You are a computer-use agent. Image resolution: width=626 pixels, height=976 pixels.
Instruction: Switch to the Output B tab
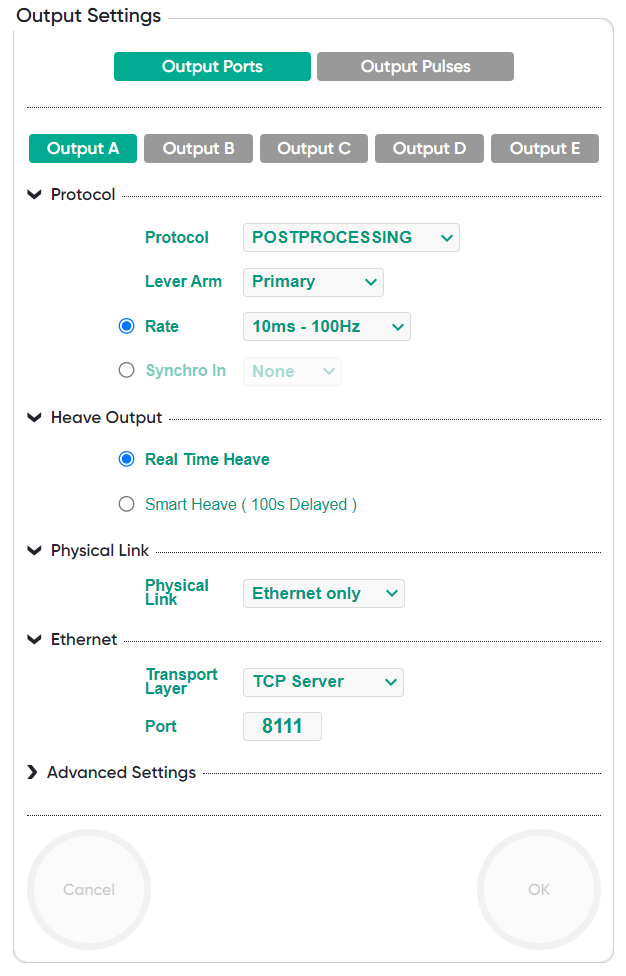point(198,149)
